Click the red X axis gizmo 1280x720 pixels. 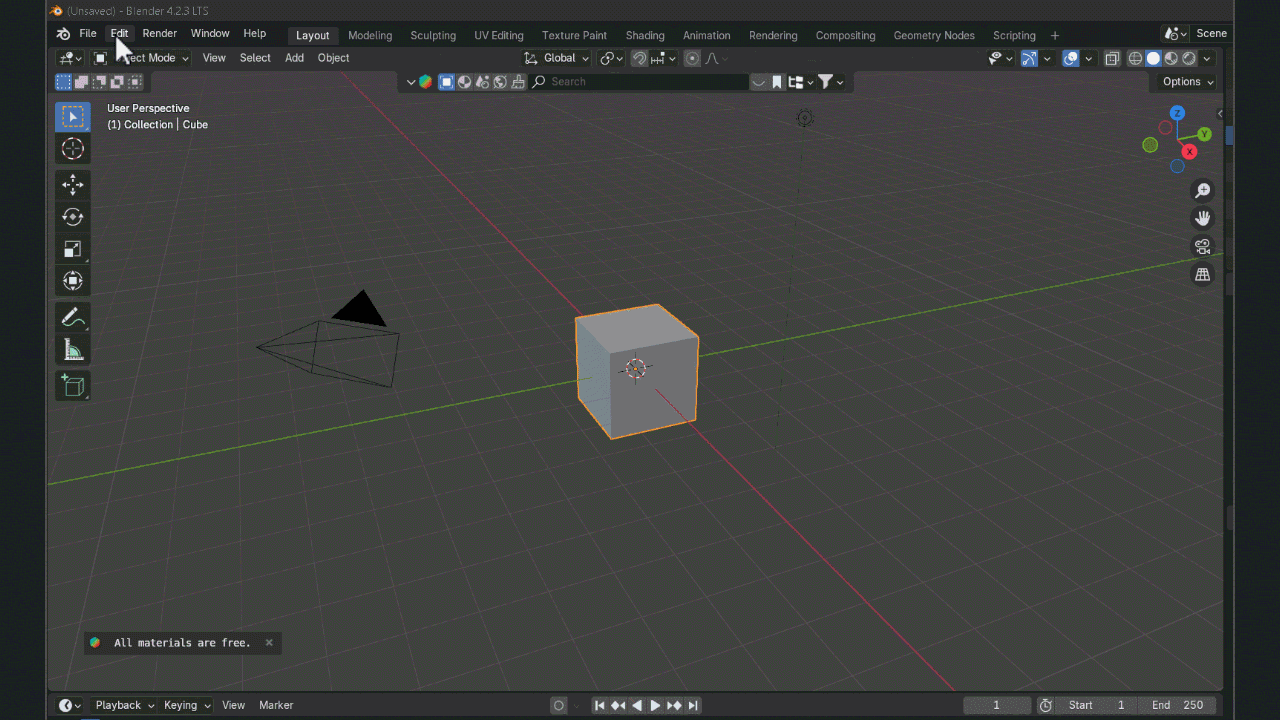[1189, 152]
